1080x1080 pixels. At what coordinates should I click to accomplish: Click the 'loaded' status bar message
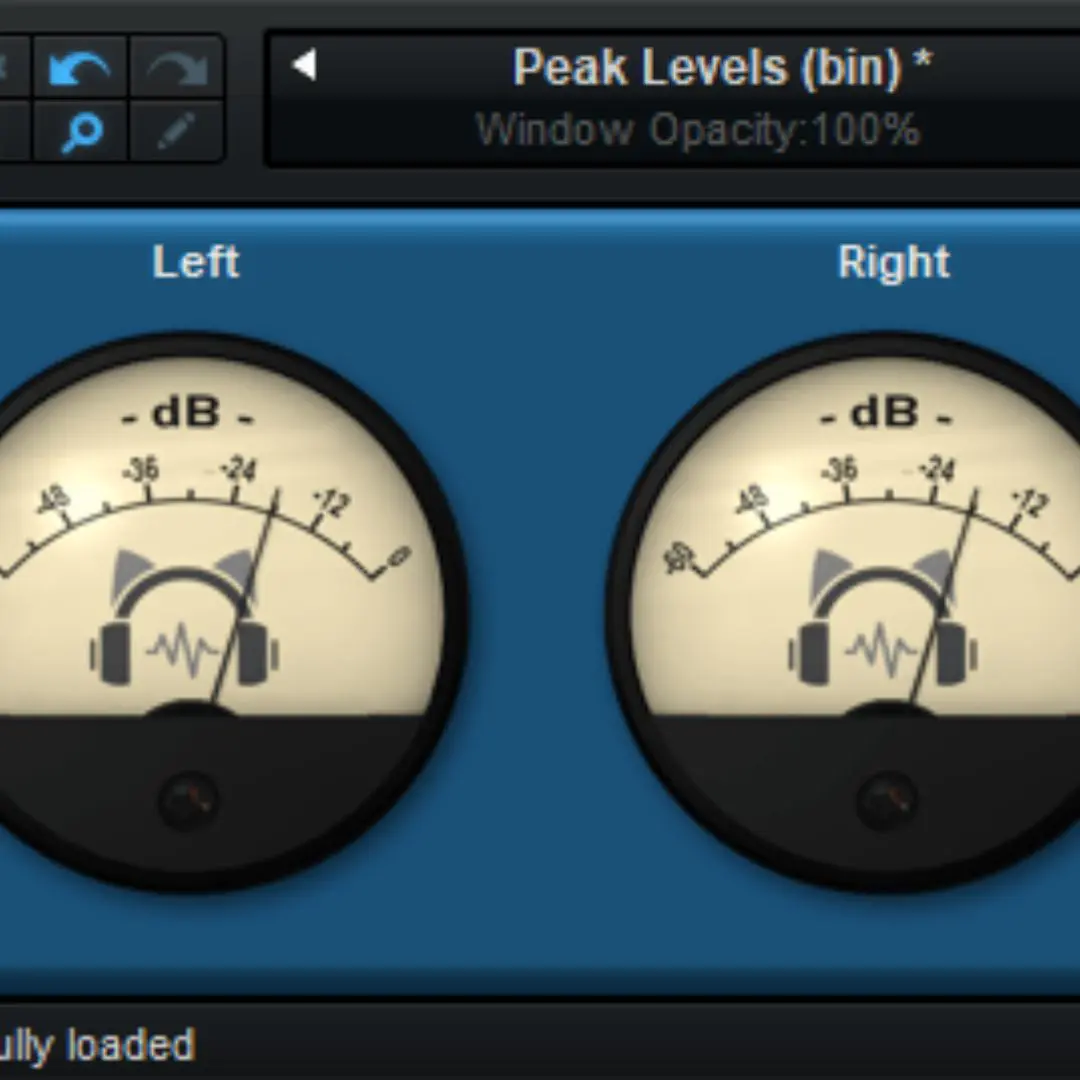click(x=131, y=1045)
